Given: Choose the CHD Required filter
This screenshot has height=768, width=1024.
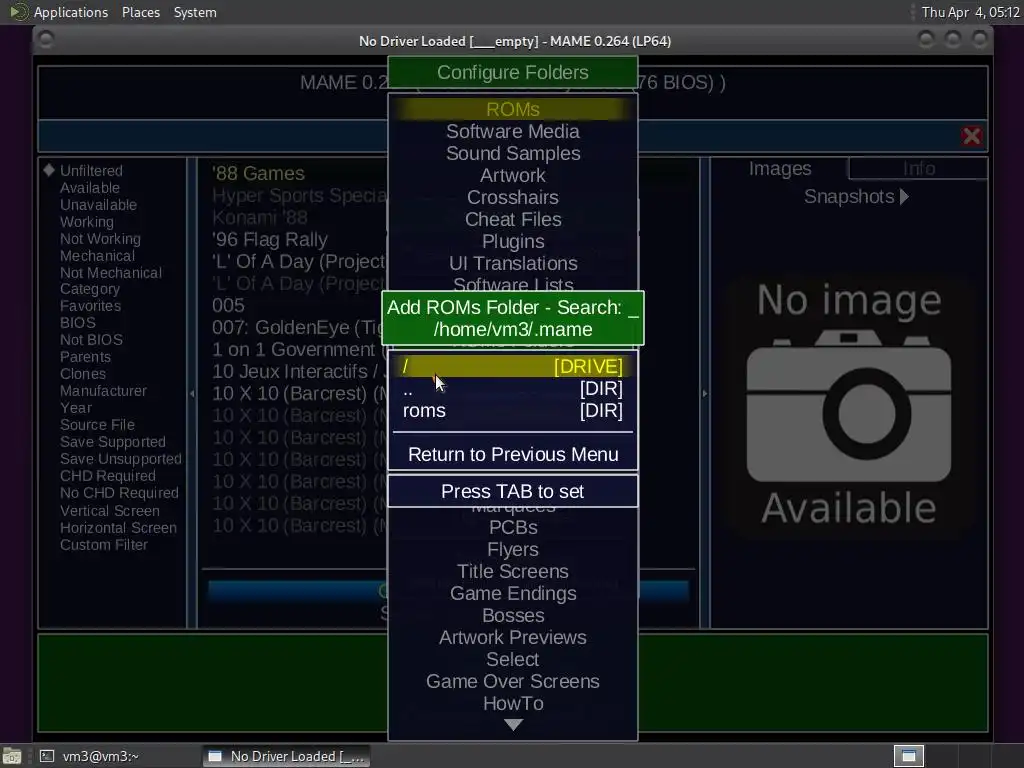Looking at the screenshot, I should pos(108,475).
